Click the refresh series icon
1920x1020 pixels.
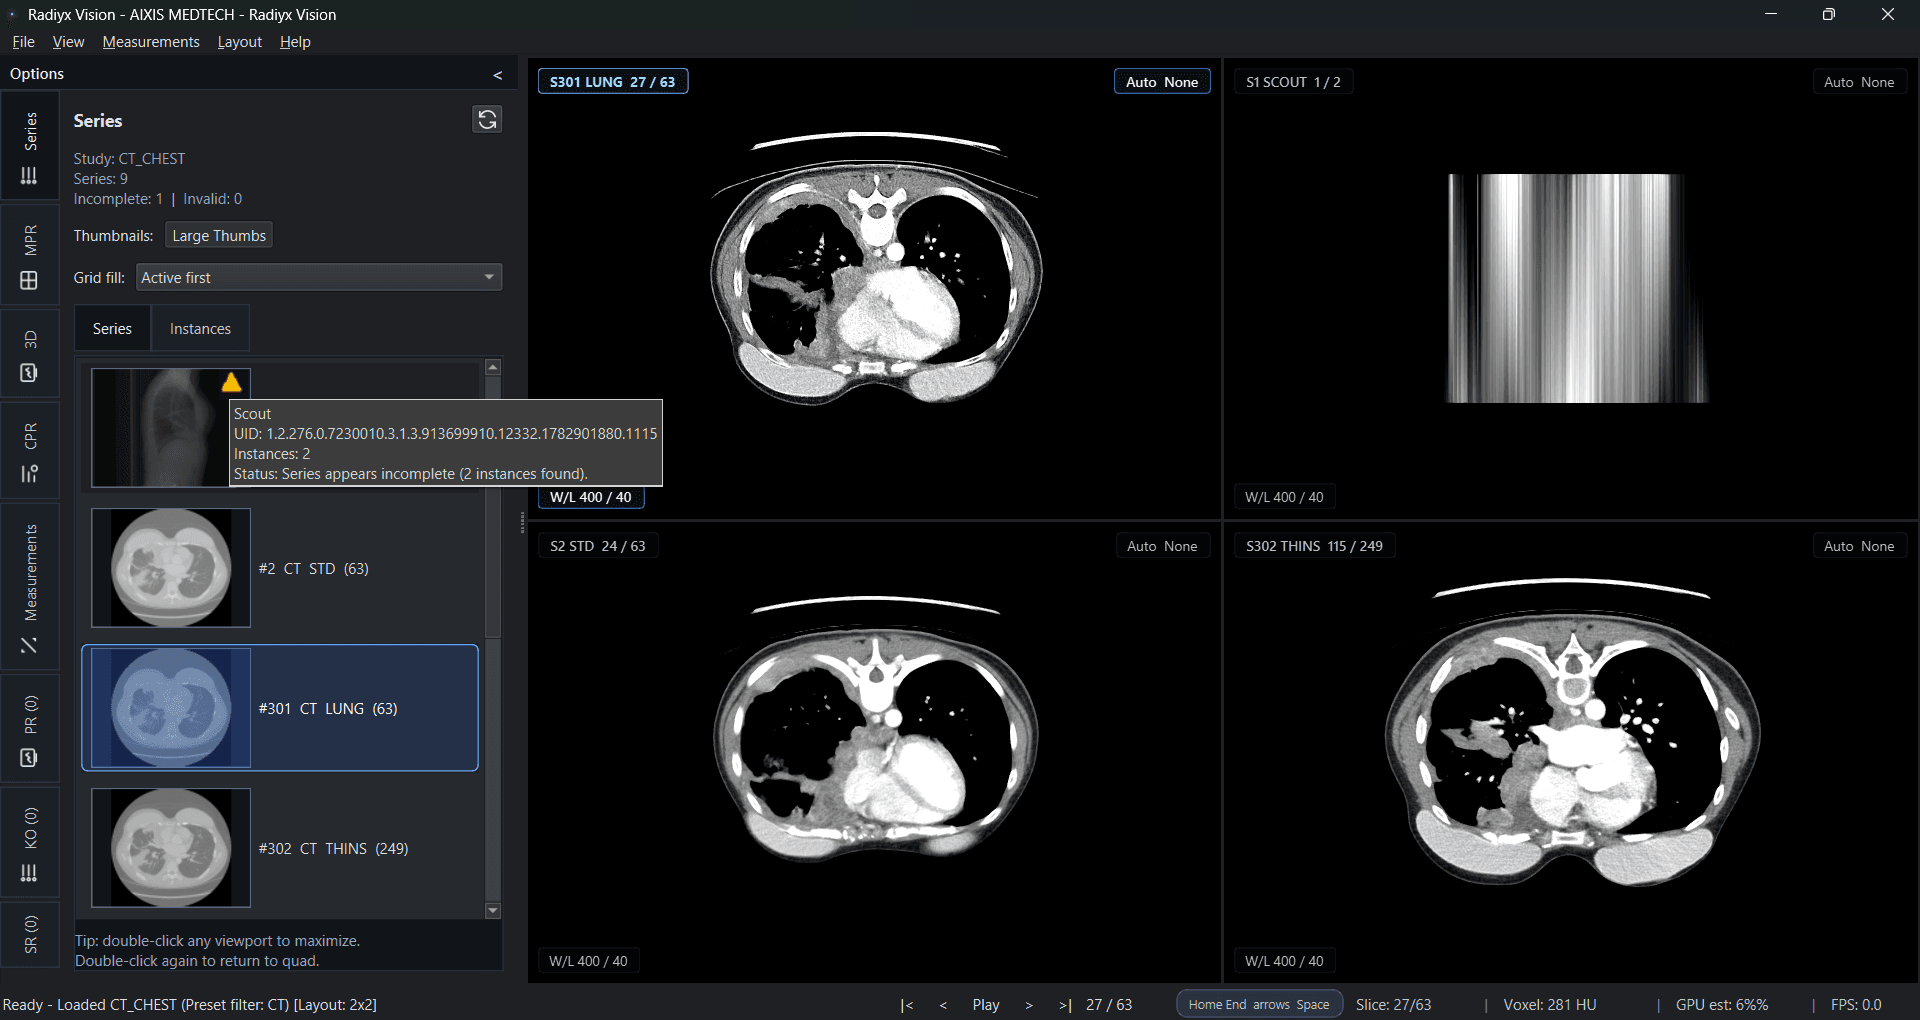coord(487,120)
